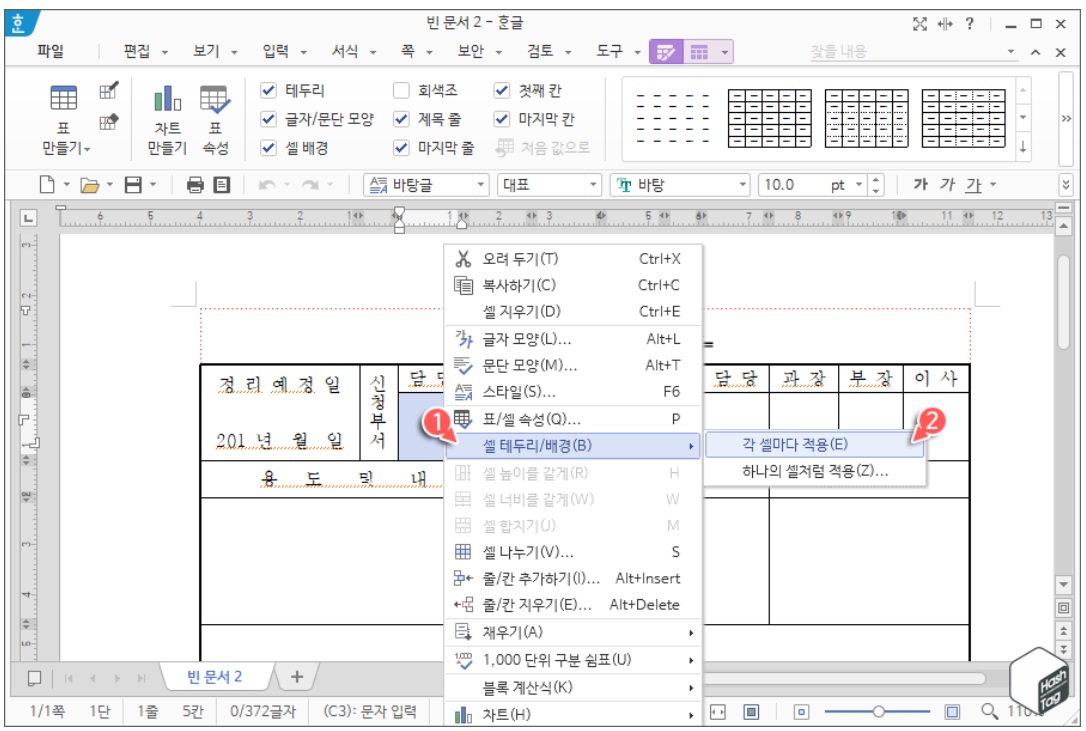Select 셀 테두리/배경(B) in context menu
The width and height of the screenshot is (1086, 731).
(572, 446)
